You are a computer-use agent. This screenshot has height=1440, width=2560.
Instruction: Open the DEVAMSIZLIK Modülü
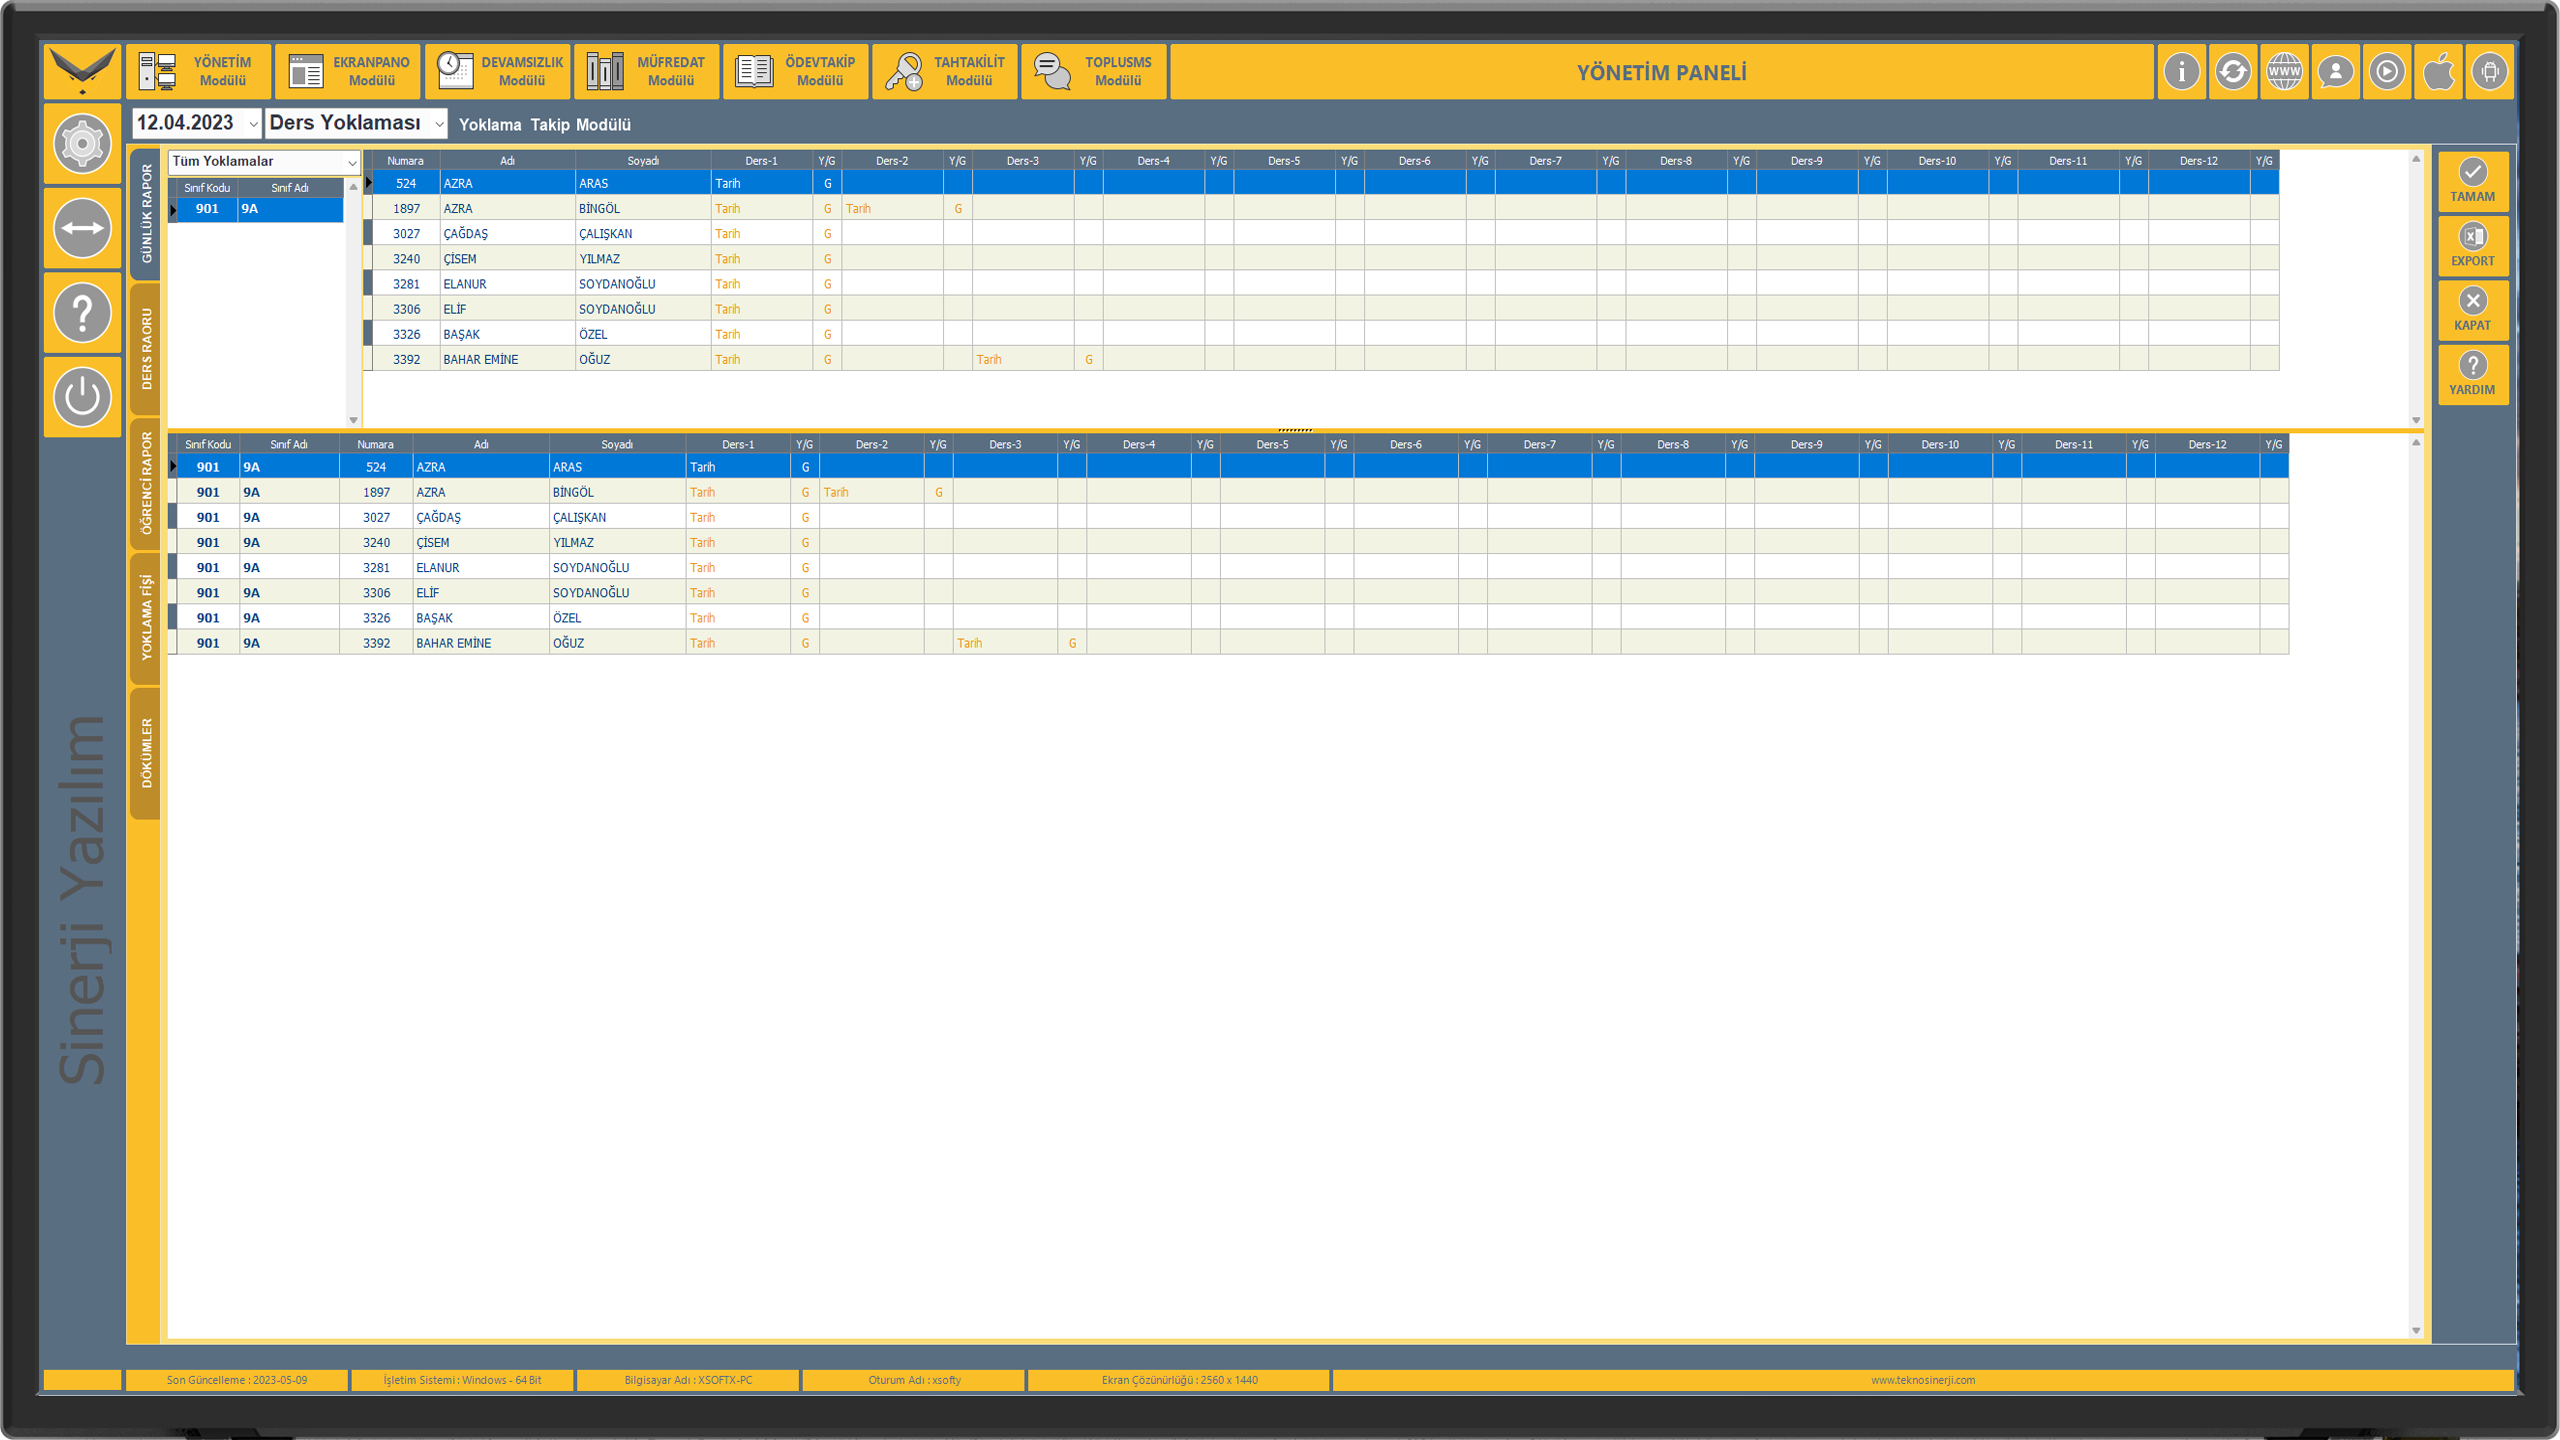498,72
